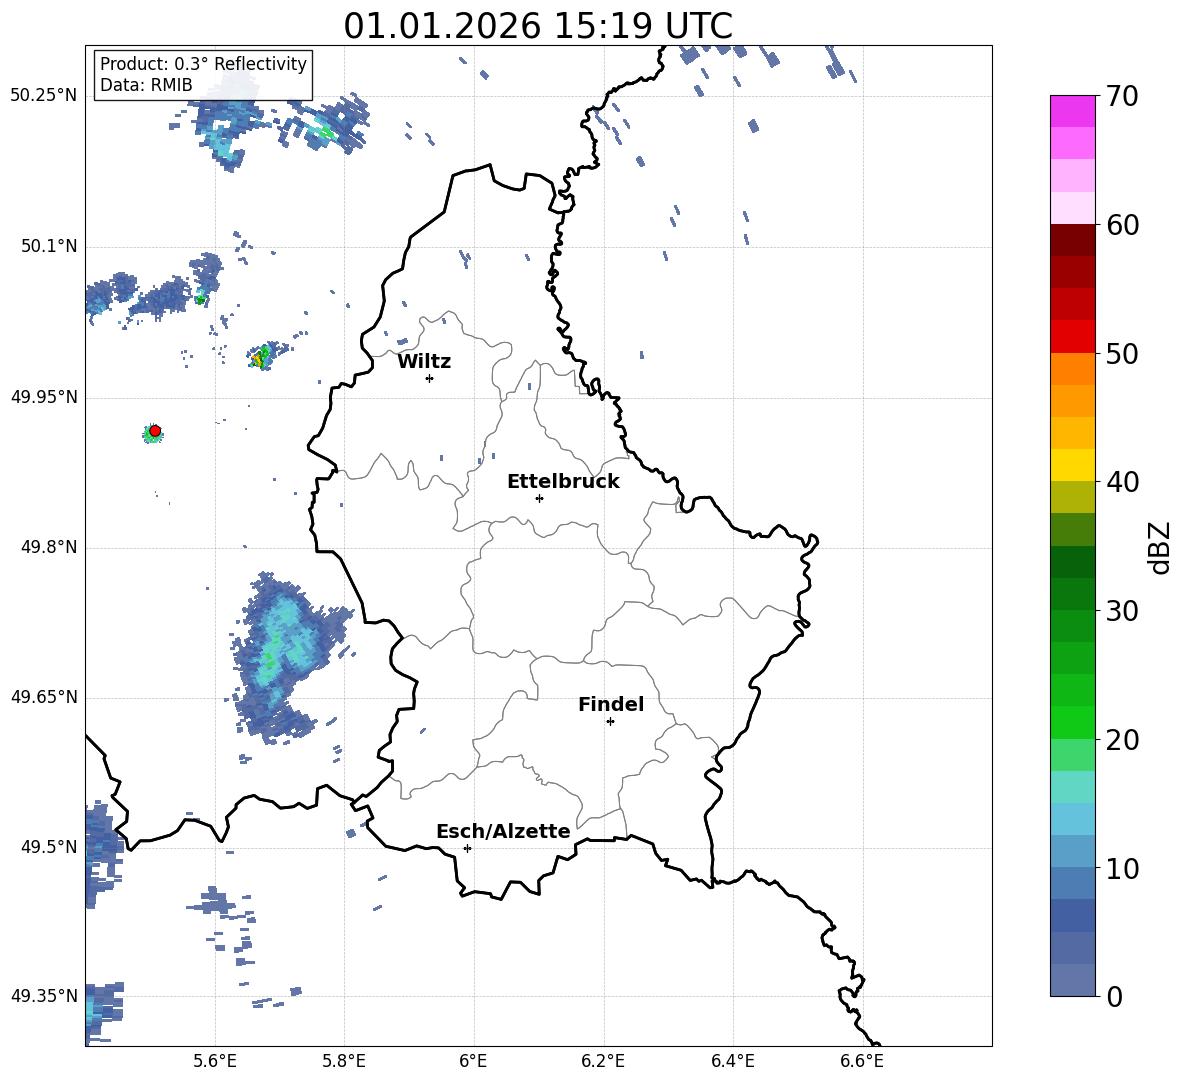The height and width of the screenshot is (1081, 1184).
Task: Click the small yellow-core echo near 49.98°N
Action: (x=262, y=357)
